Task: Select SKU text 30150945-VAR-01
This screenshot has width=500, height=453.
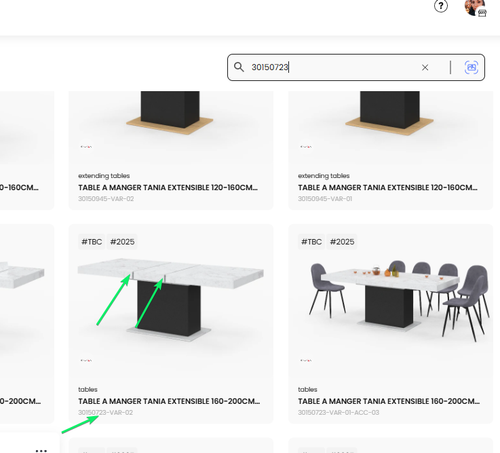Action: point(325,199)
